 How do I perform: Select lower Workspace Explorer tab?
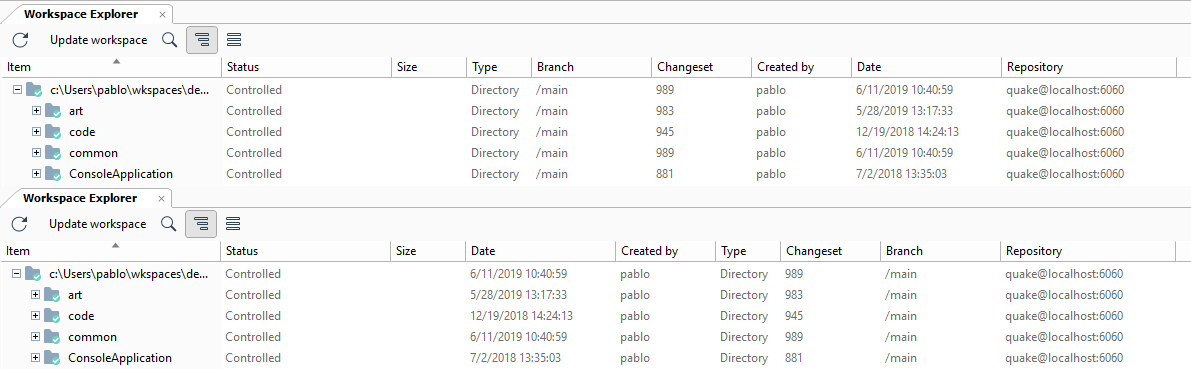tap(80, 198)
